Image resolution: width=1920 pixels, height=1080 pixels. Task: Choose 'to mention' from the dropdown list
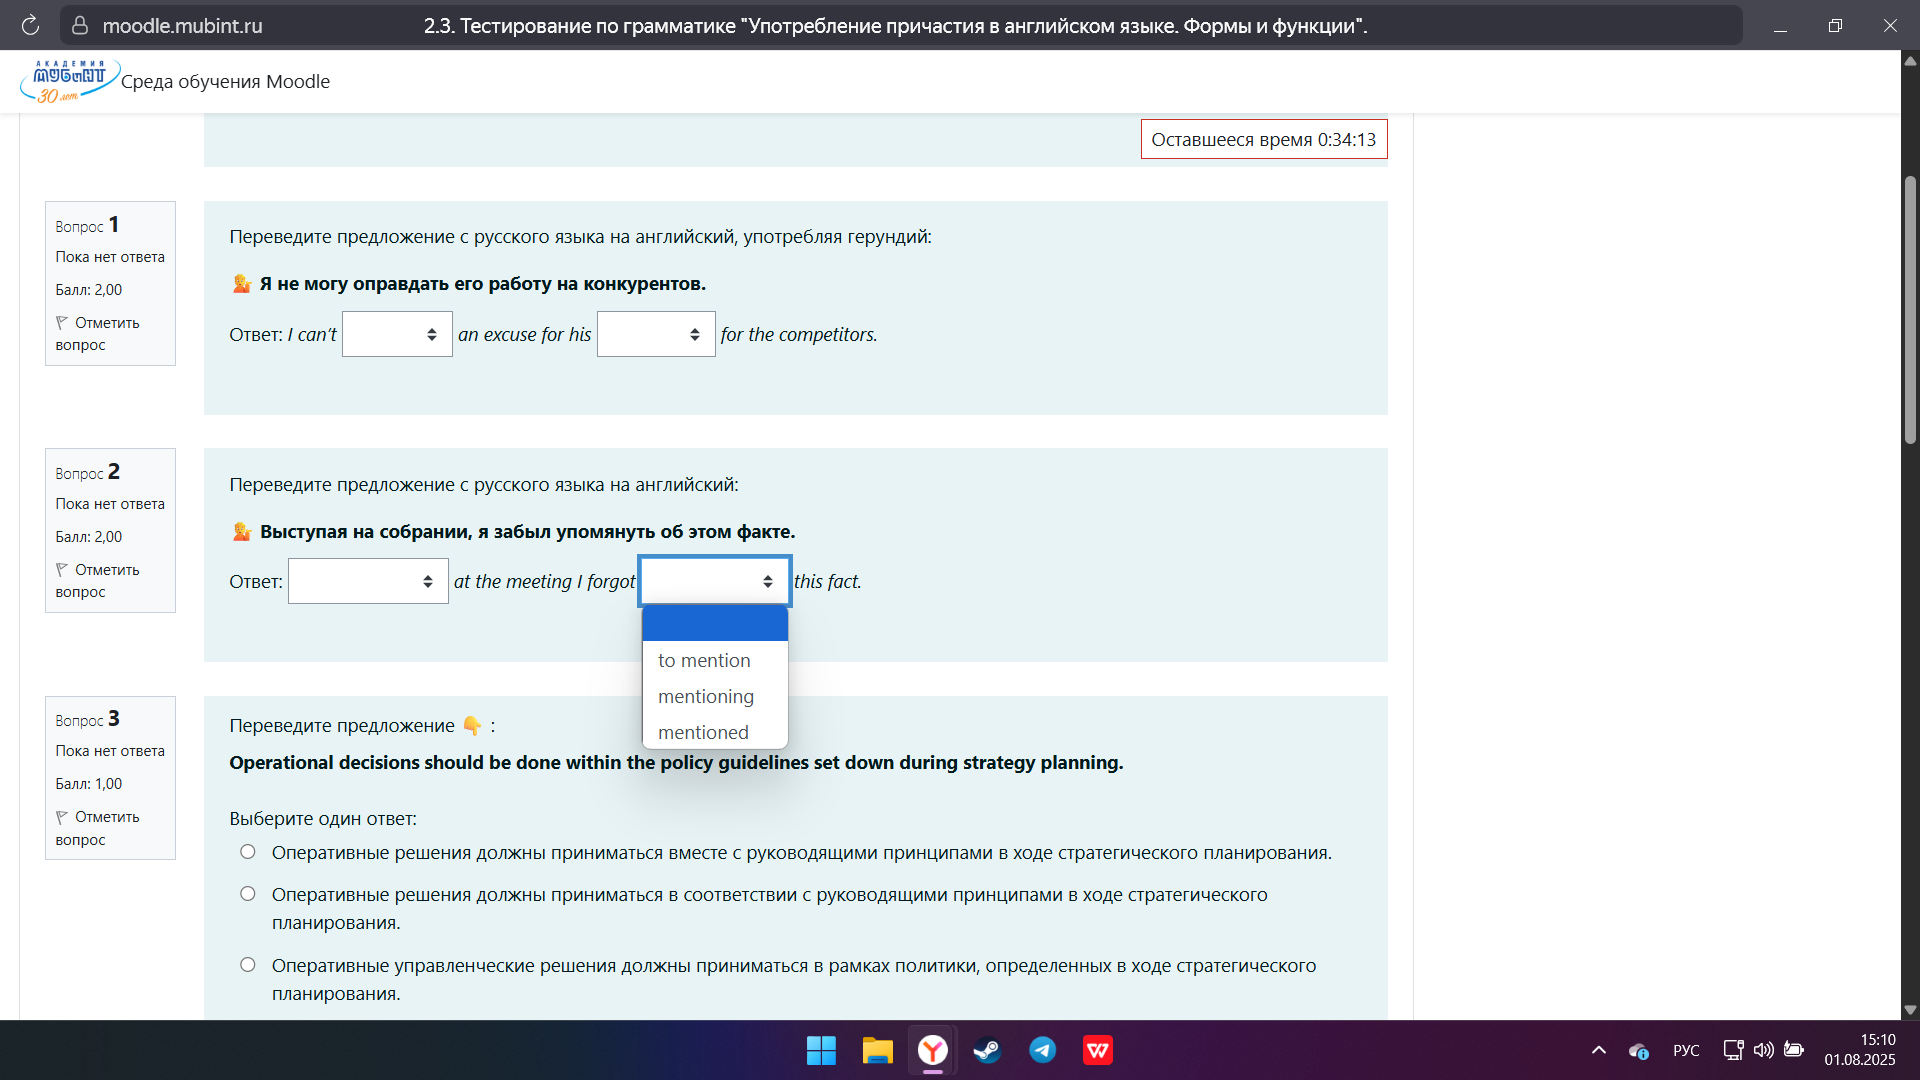click(704, 660)
